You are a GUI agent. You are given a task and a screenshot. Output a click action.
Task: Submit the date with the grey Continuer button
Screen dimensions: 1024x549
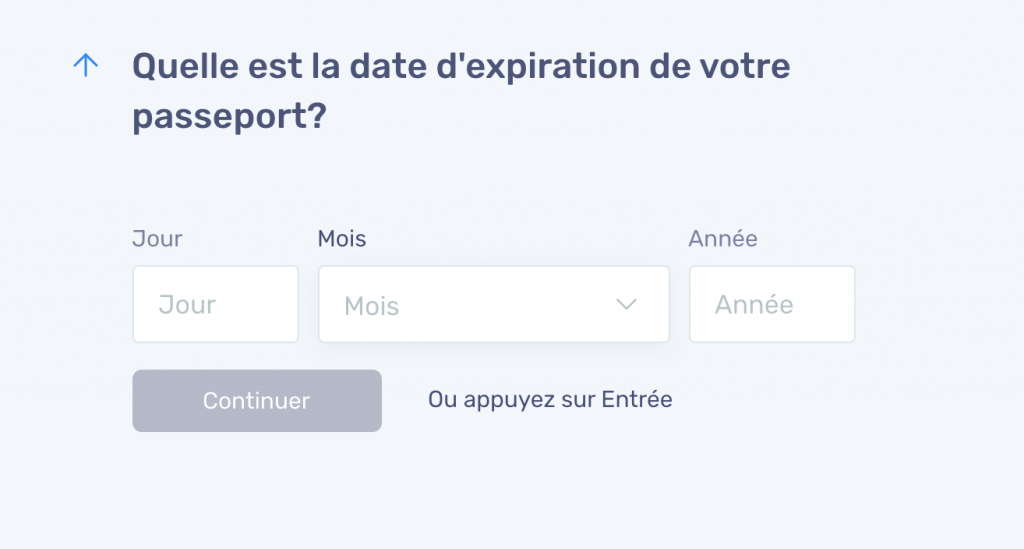tap(257, 401)
